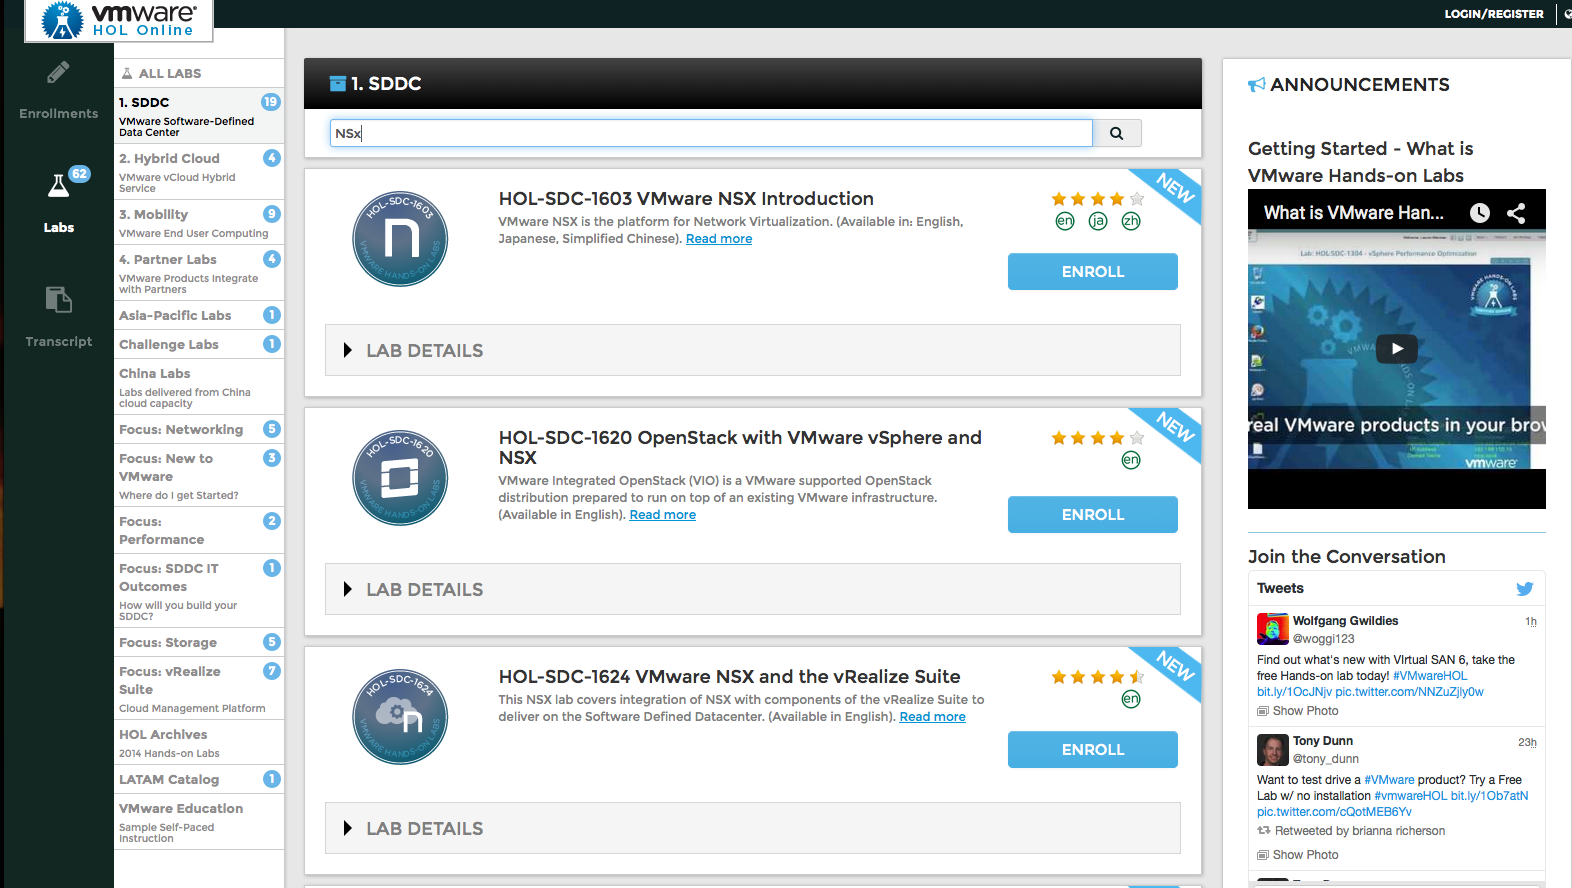Open the China Labs category
Viewport: 1572px width, 888px height.
click(x=199, y=387)
